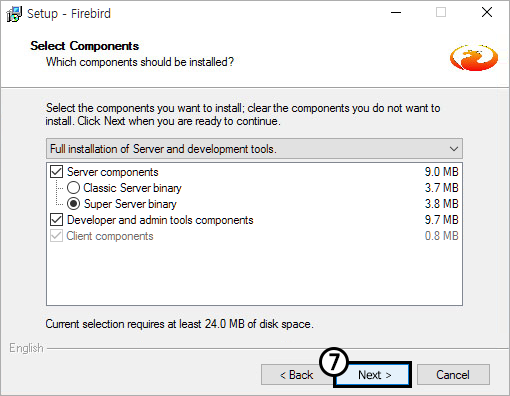This screenshot has height=396, width=510.
Task: Go Back to previous setup page
Action: 296,375
